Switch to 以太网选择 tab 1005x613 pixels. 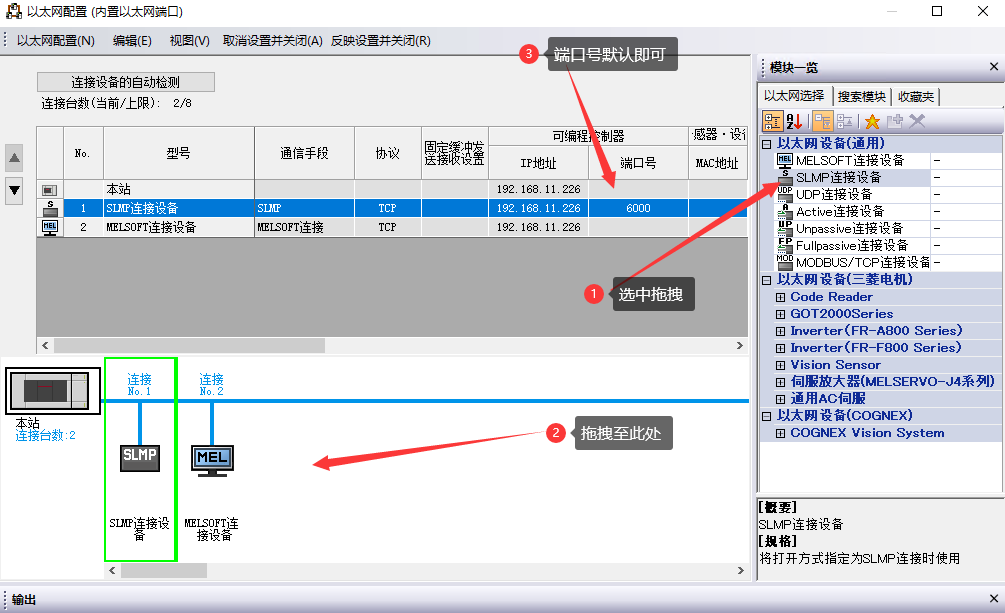[x=794, y=96]
